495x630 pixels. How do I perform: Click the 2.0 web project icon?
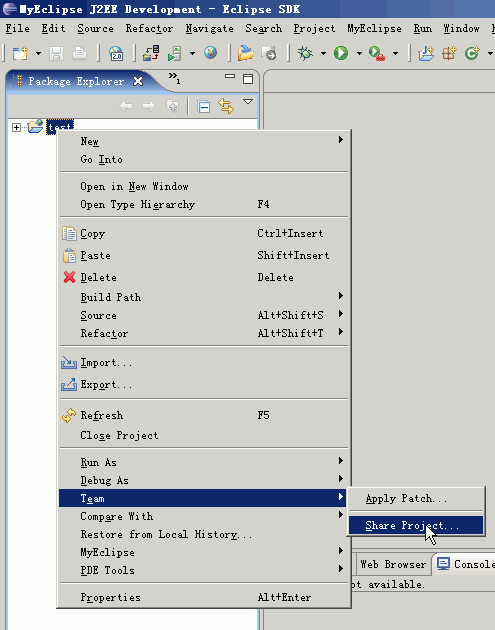coord(116,53)
